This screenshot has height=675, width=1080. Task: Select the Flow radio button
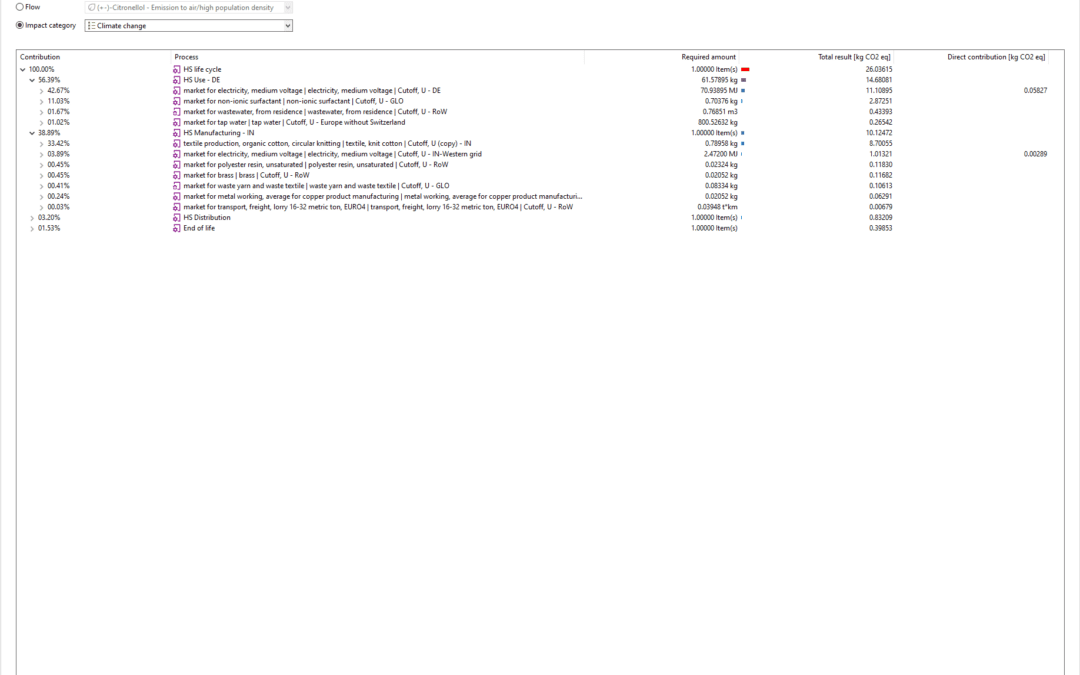(20, 7)
